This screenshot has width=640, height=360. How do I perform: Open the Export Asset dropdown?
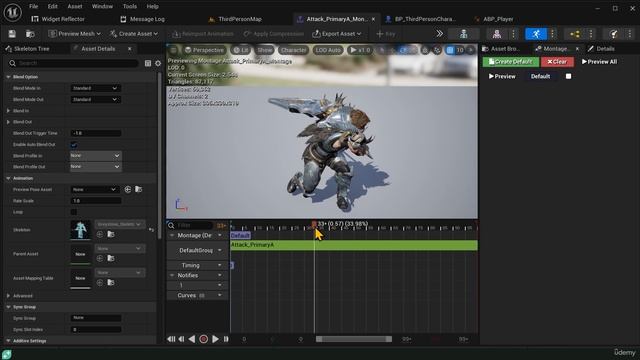click(337, 34)
